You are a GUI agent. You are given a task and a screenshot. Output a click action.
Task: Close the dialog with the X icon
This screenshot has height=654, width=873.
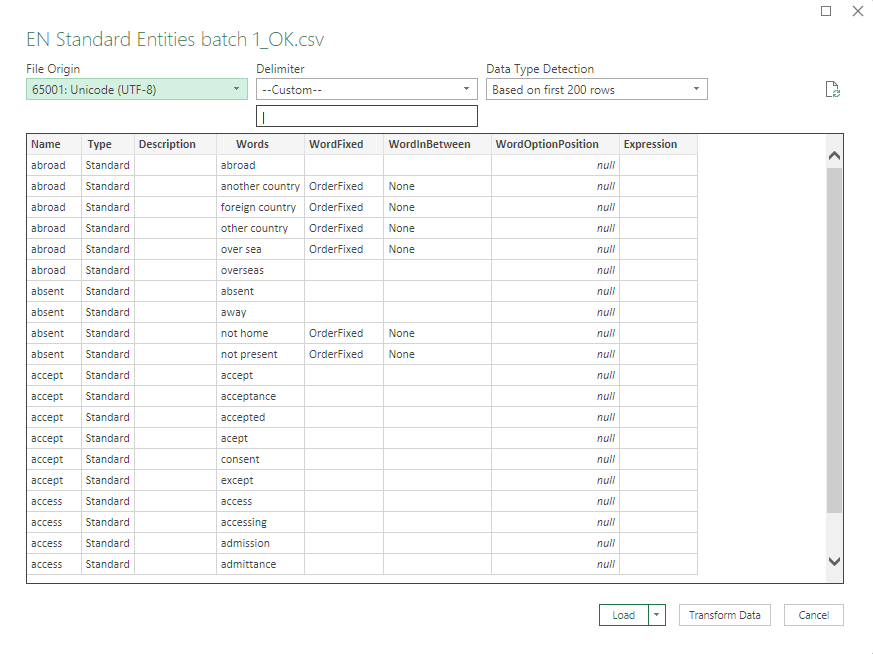point(857,11)
